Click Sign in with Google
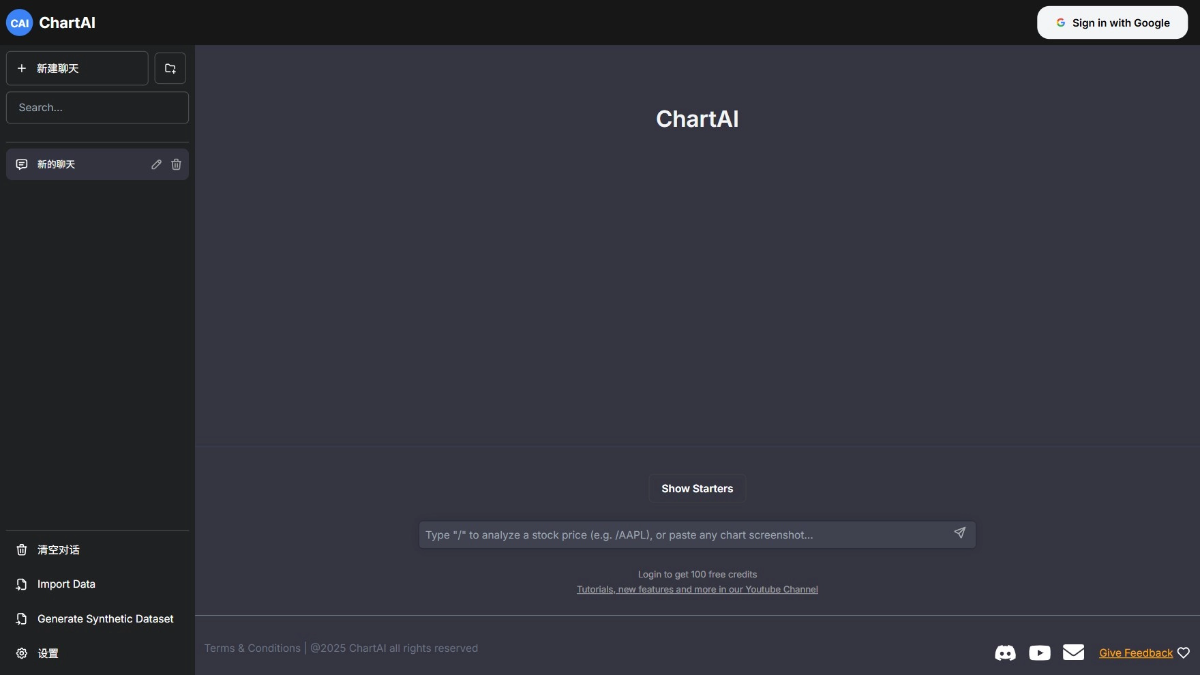Image resolution: width=1200 pixels, height=675 pixels. [1112, 22]
